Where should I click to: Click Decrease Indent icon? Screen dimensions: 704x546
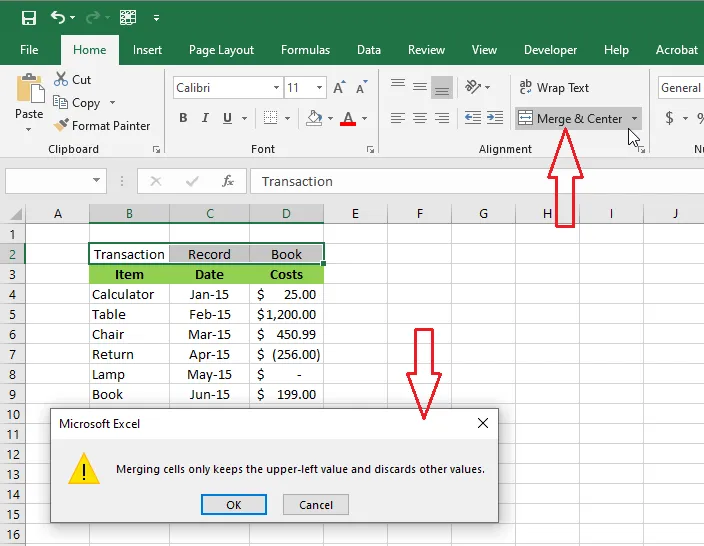click(473, 118)
